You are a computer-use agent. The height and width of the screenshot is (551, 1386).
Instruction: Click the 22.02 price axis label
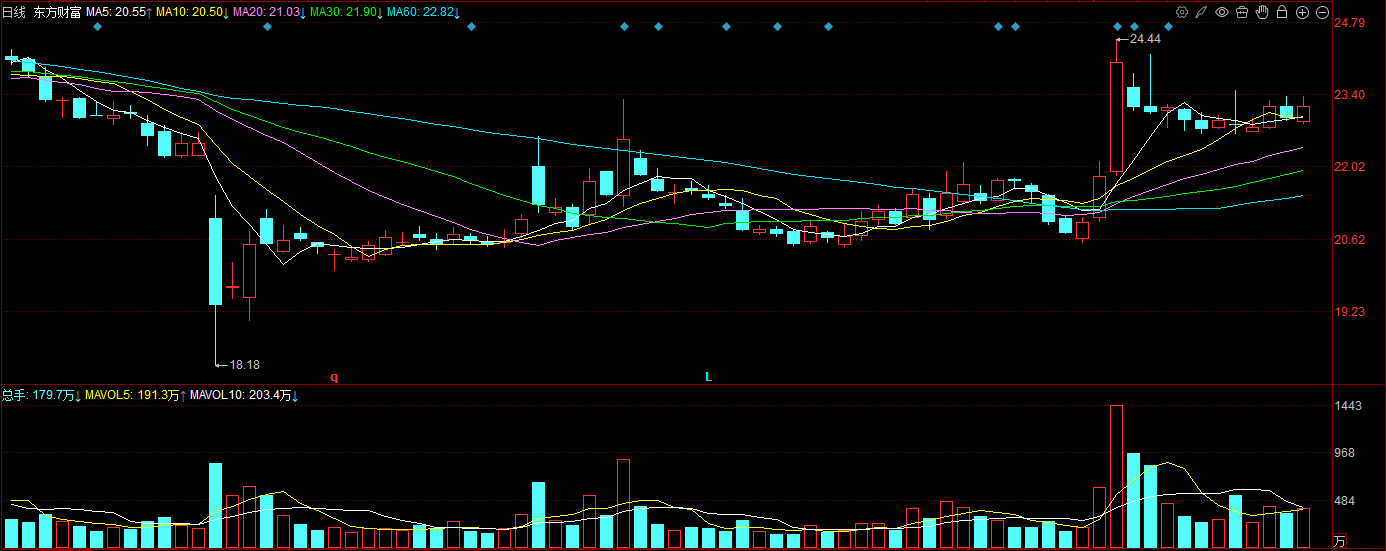point(1350,167)
